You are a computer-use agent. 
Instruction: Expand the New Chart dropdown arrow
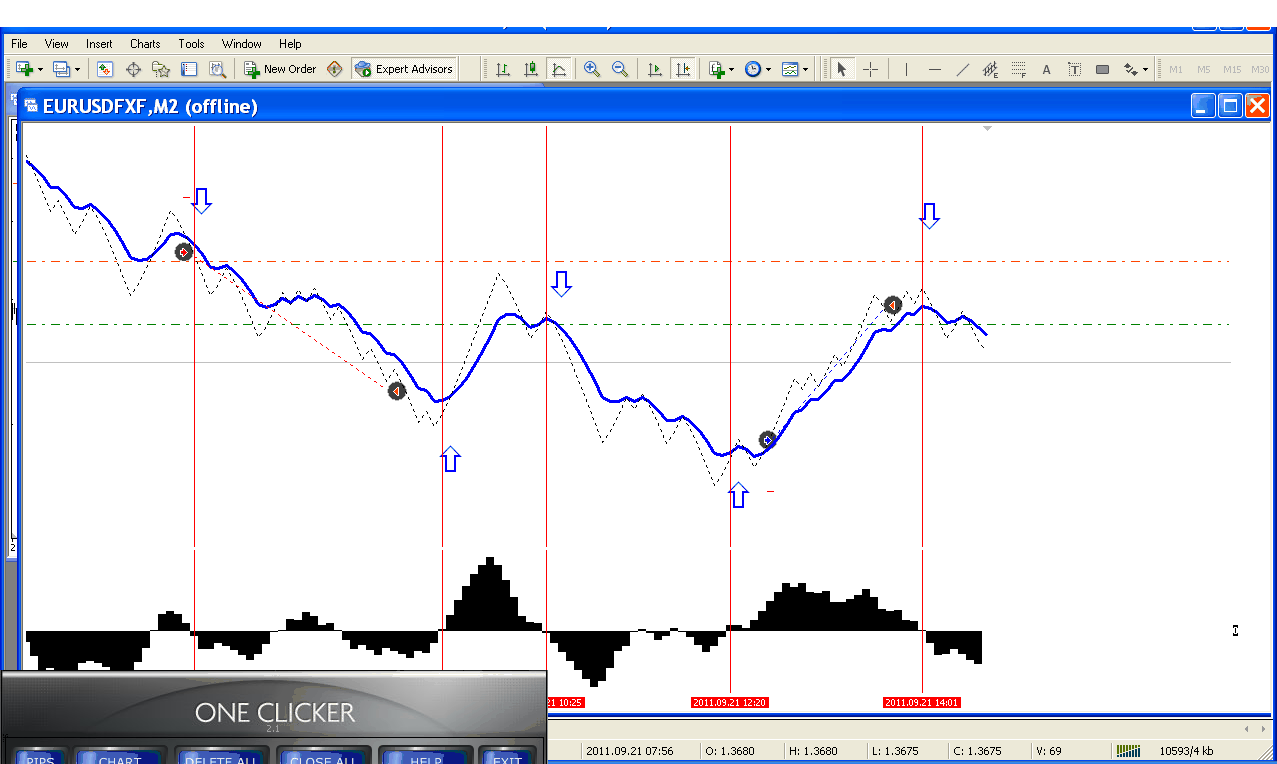click(40, 70)
